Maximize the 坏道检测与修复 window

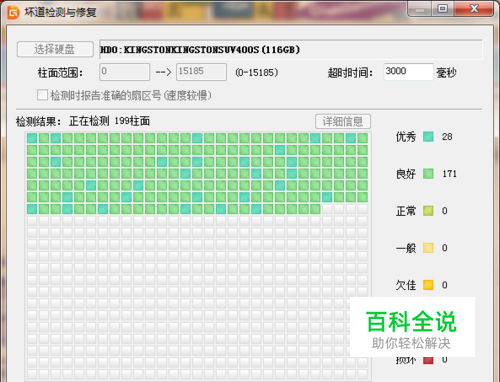click(443, 9)
